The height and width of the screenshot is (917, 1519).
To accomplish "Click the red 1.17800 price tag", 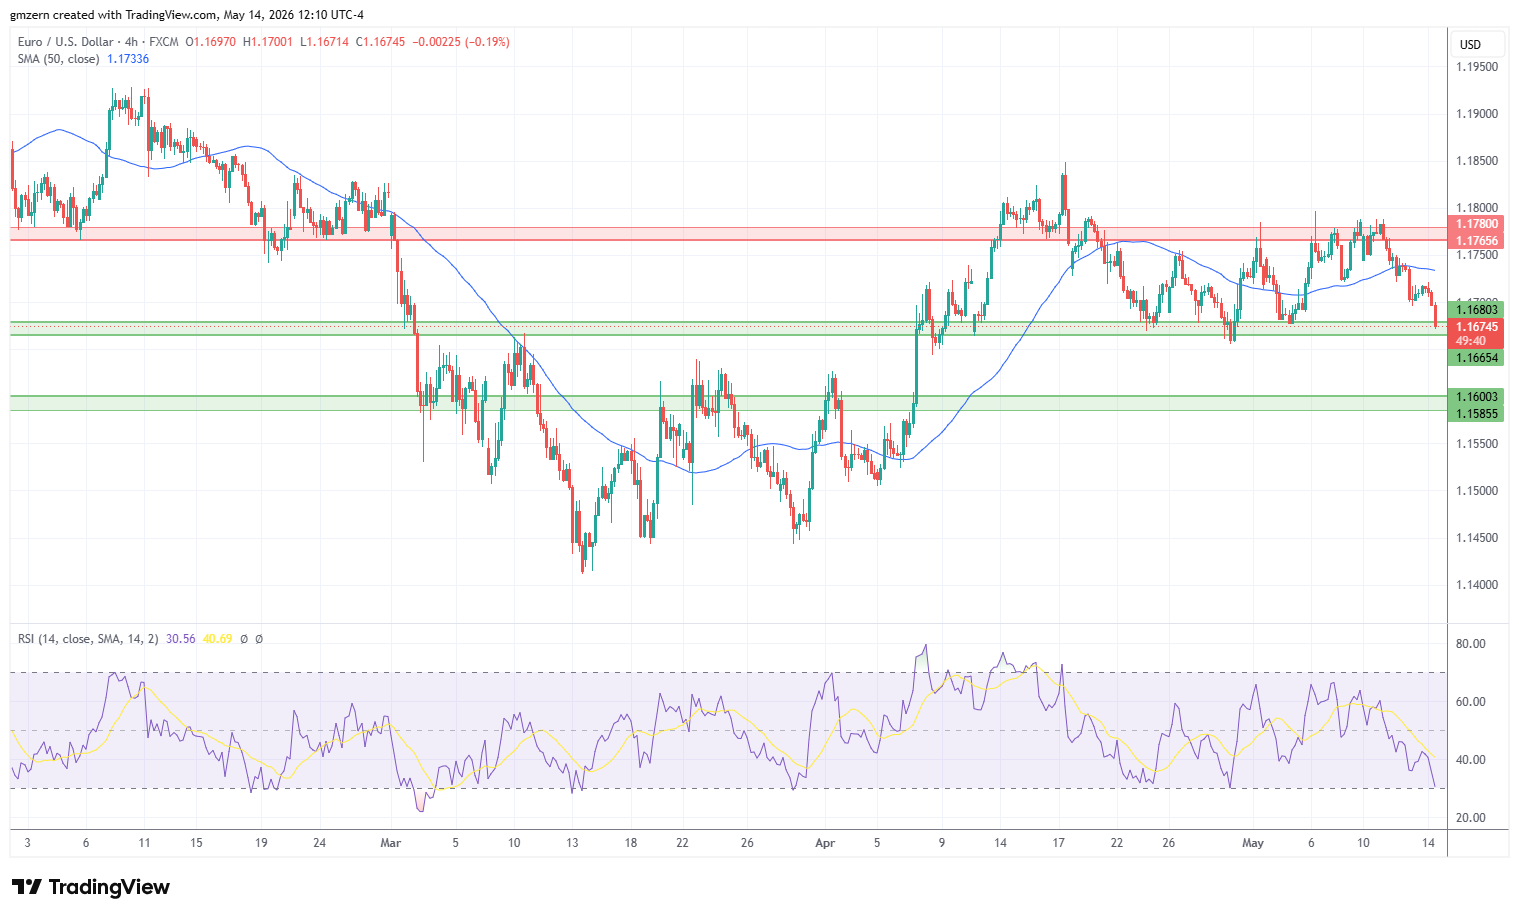I will (1476, 224).
